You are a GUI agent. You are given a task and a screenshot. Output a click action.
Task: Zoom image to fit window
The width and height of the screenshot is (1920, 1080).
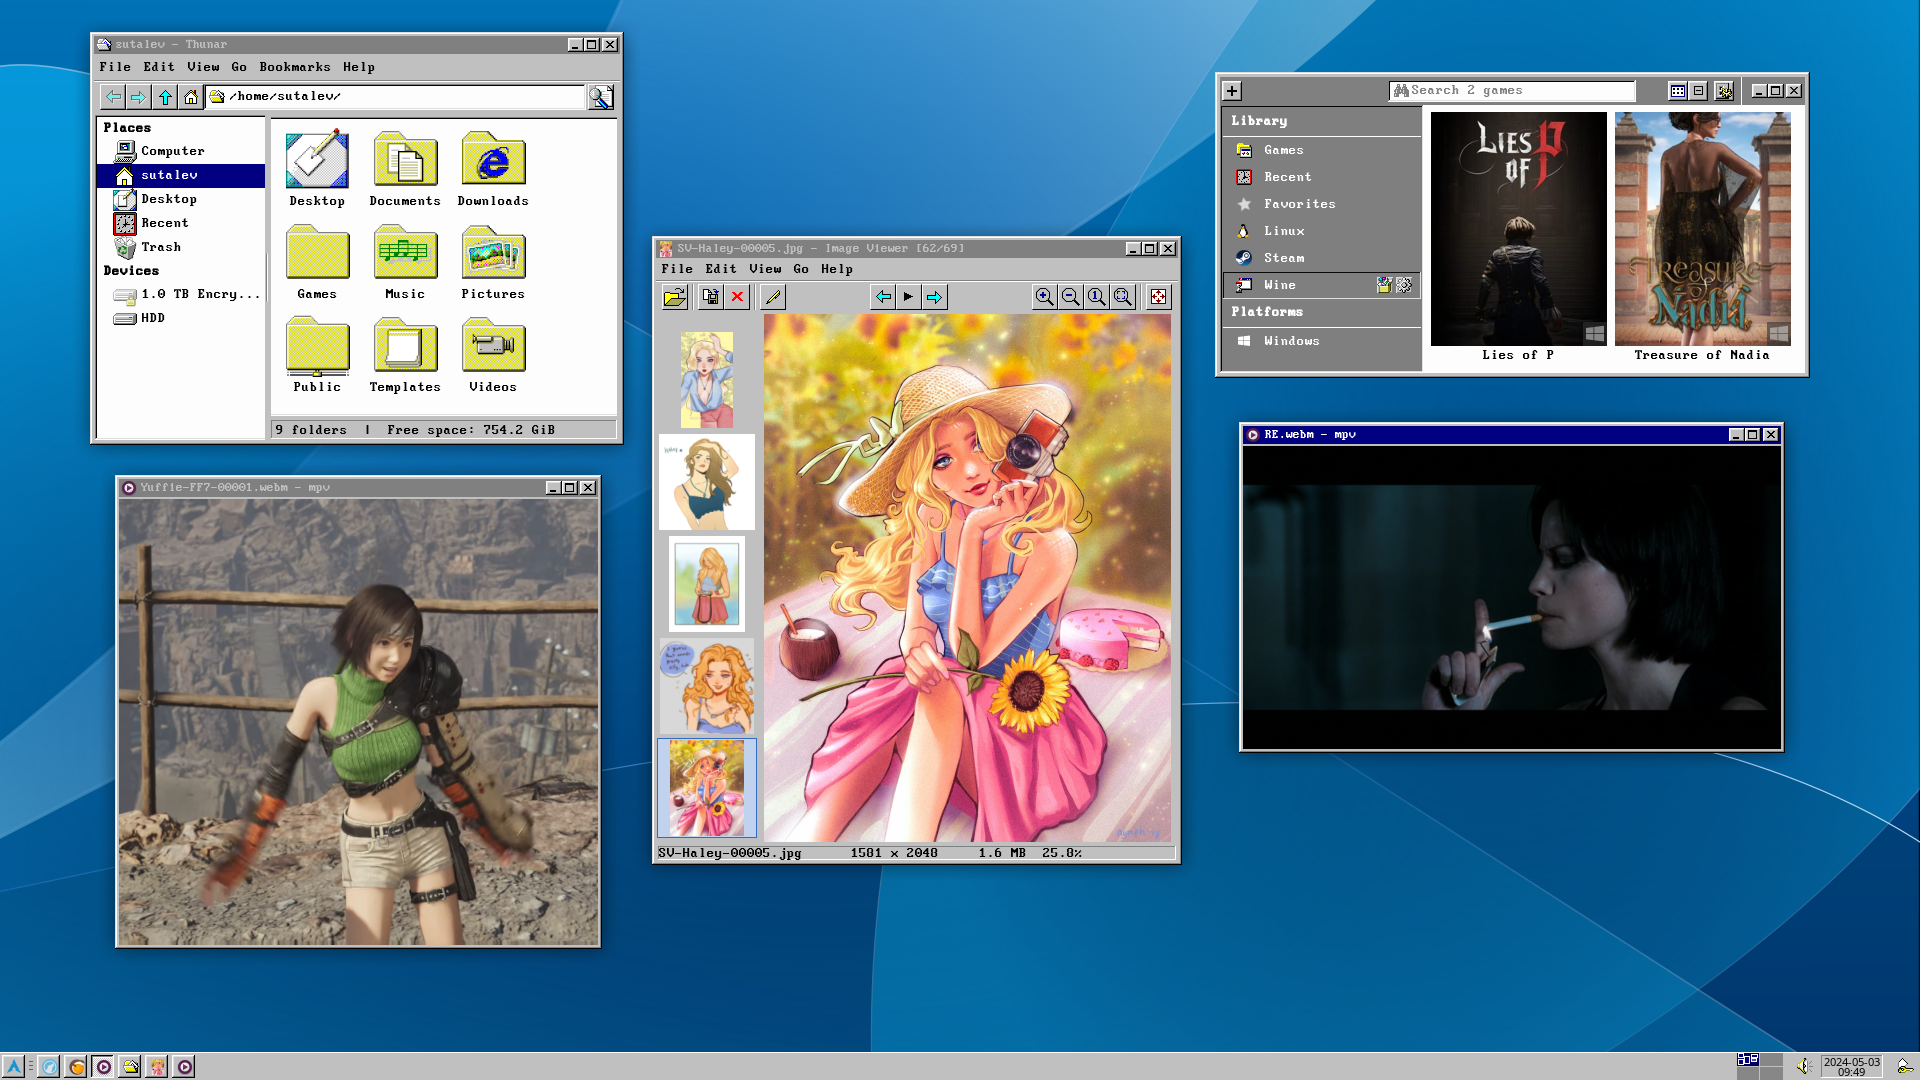point(1123,297)
